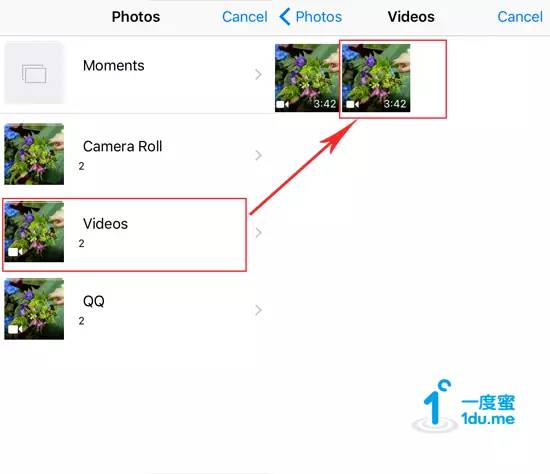Select the highlighted second 3:42 video
The height and width of the screenshot is (474, 550).
pos(376,78)
